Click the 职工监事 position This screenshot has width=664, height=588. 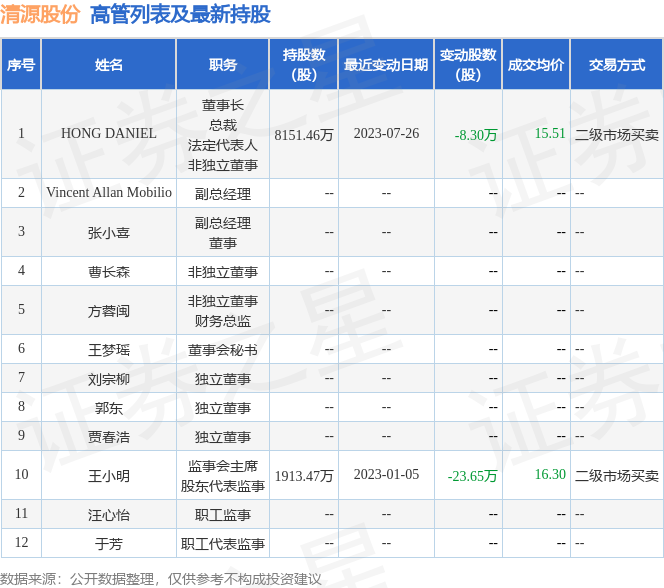[223, 515]
